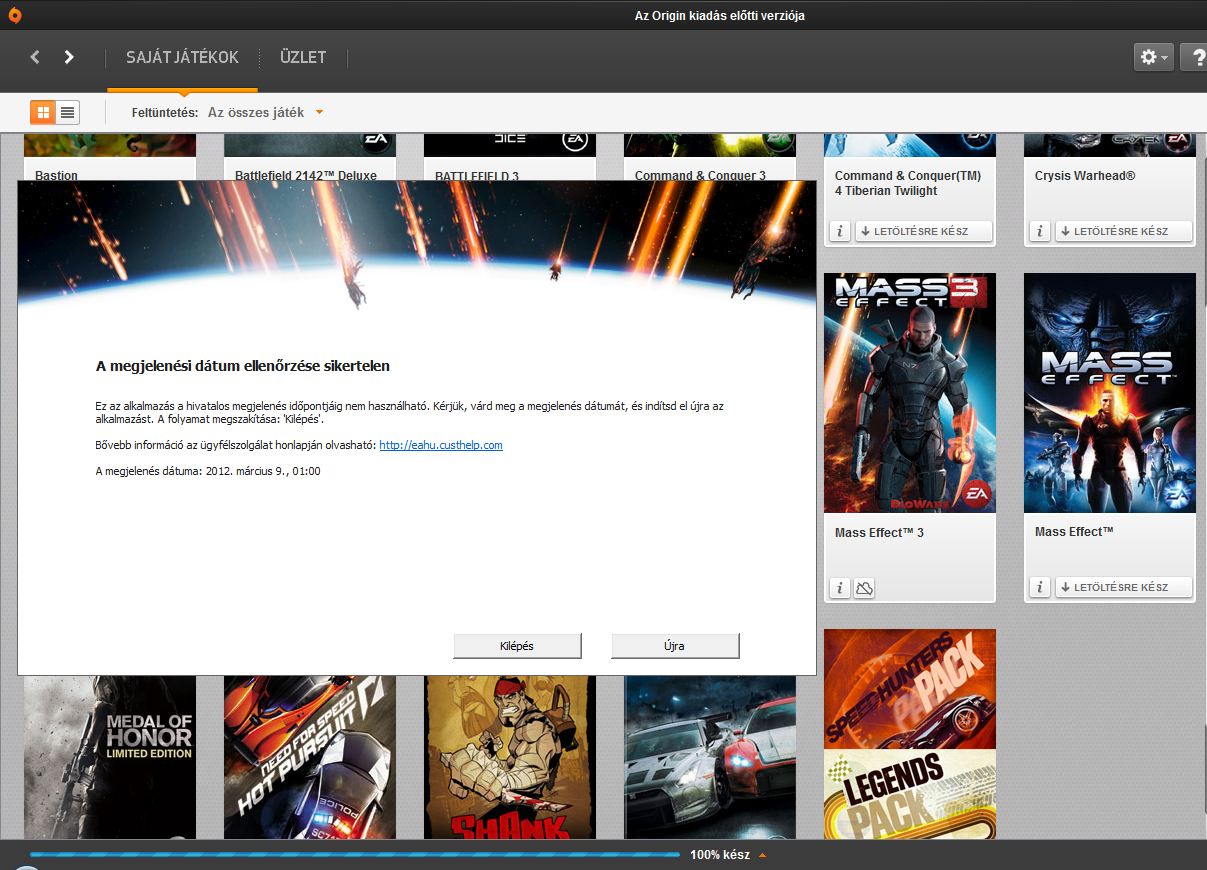The height and width of the screenshot is (870, 1207).
Task: Click the 'Battlefield 2142™ Deluxe' title
Action: pos(306,175)
